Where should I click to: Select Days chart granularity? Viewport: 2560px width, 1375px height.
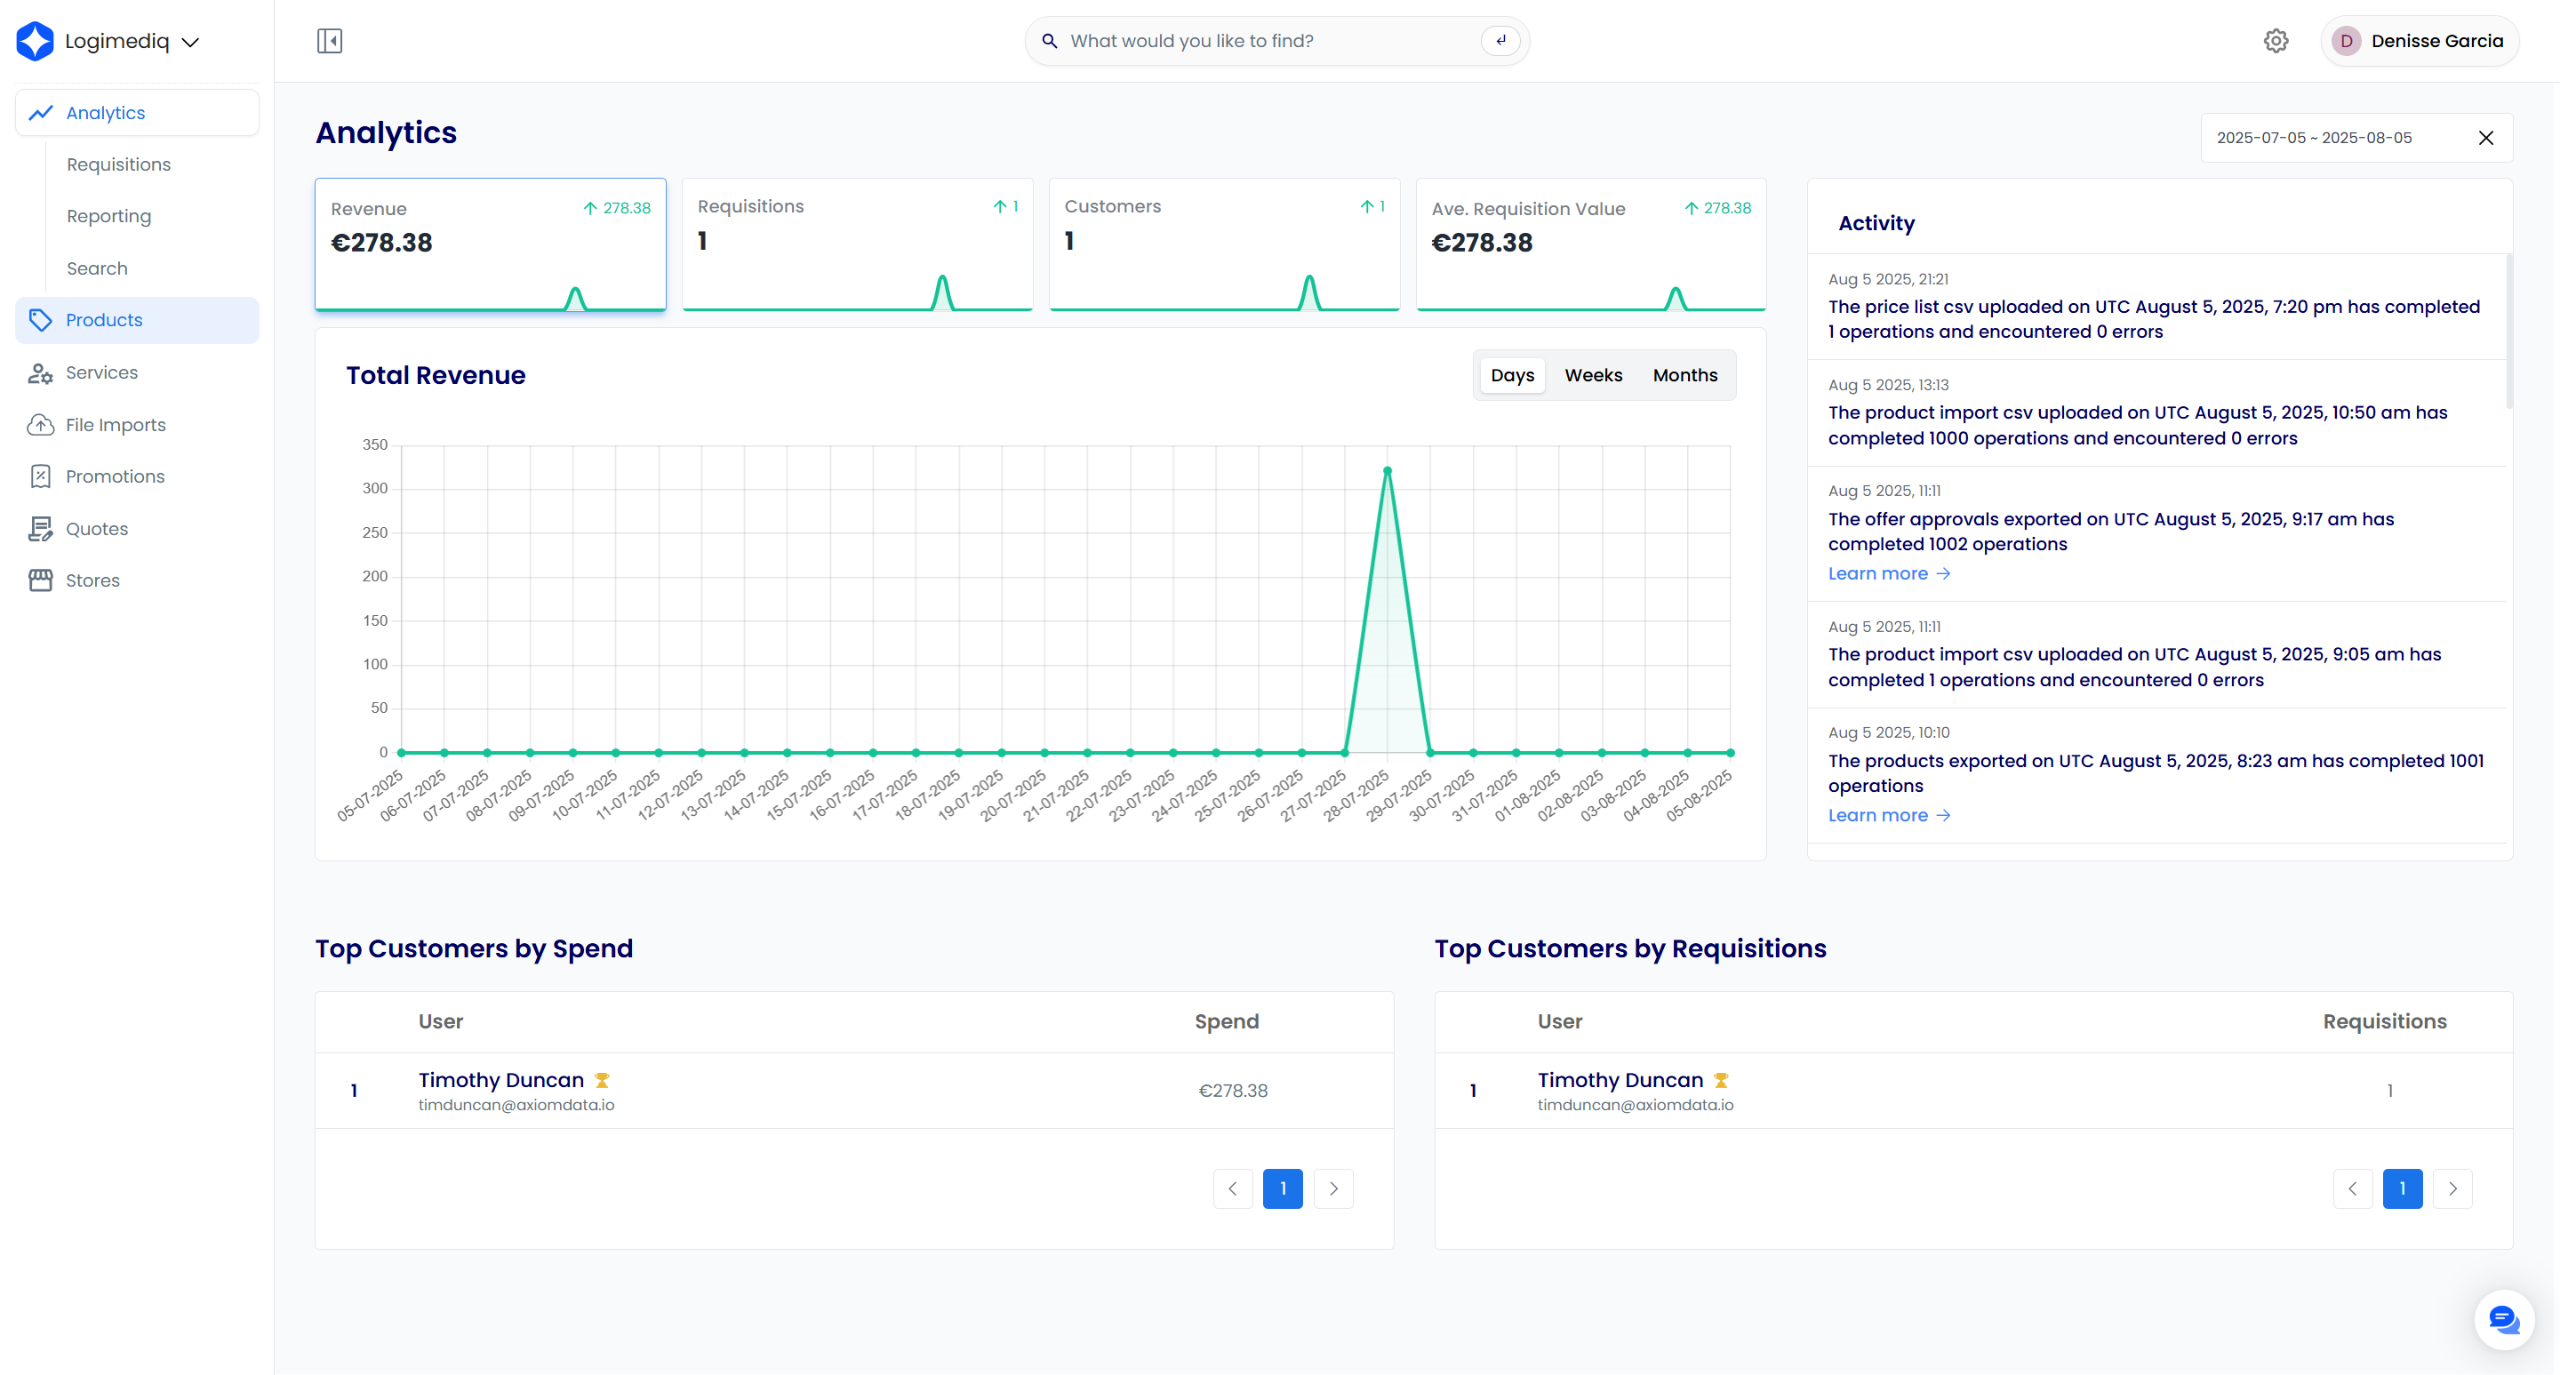[1511, 375]
